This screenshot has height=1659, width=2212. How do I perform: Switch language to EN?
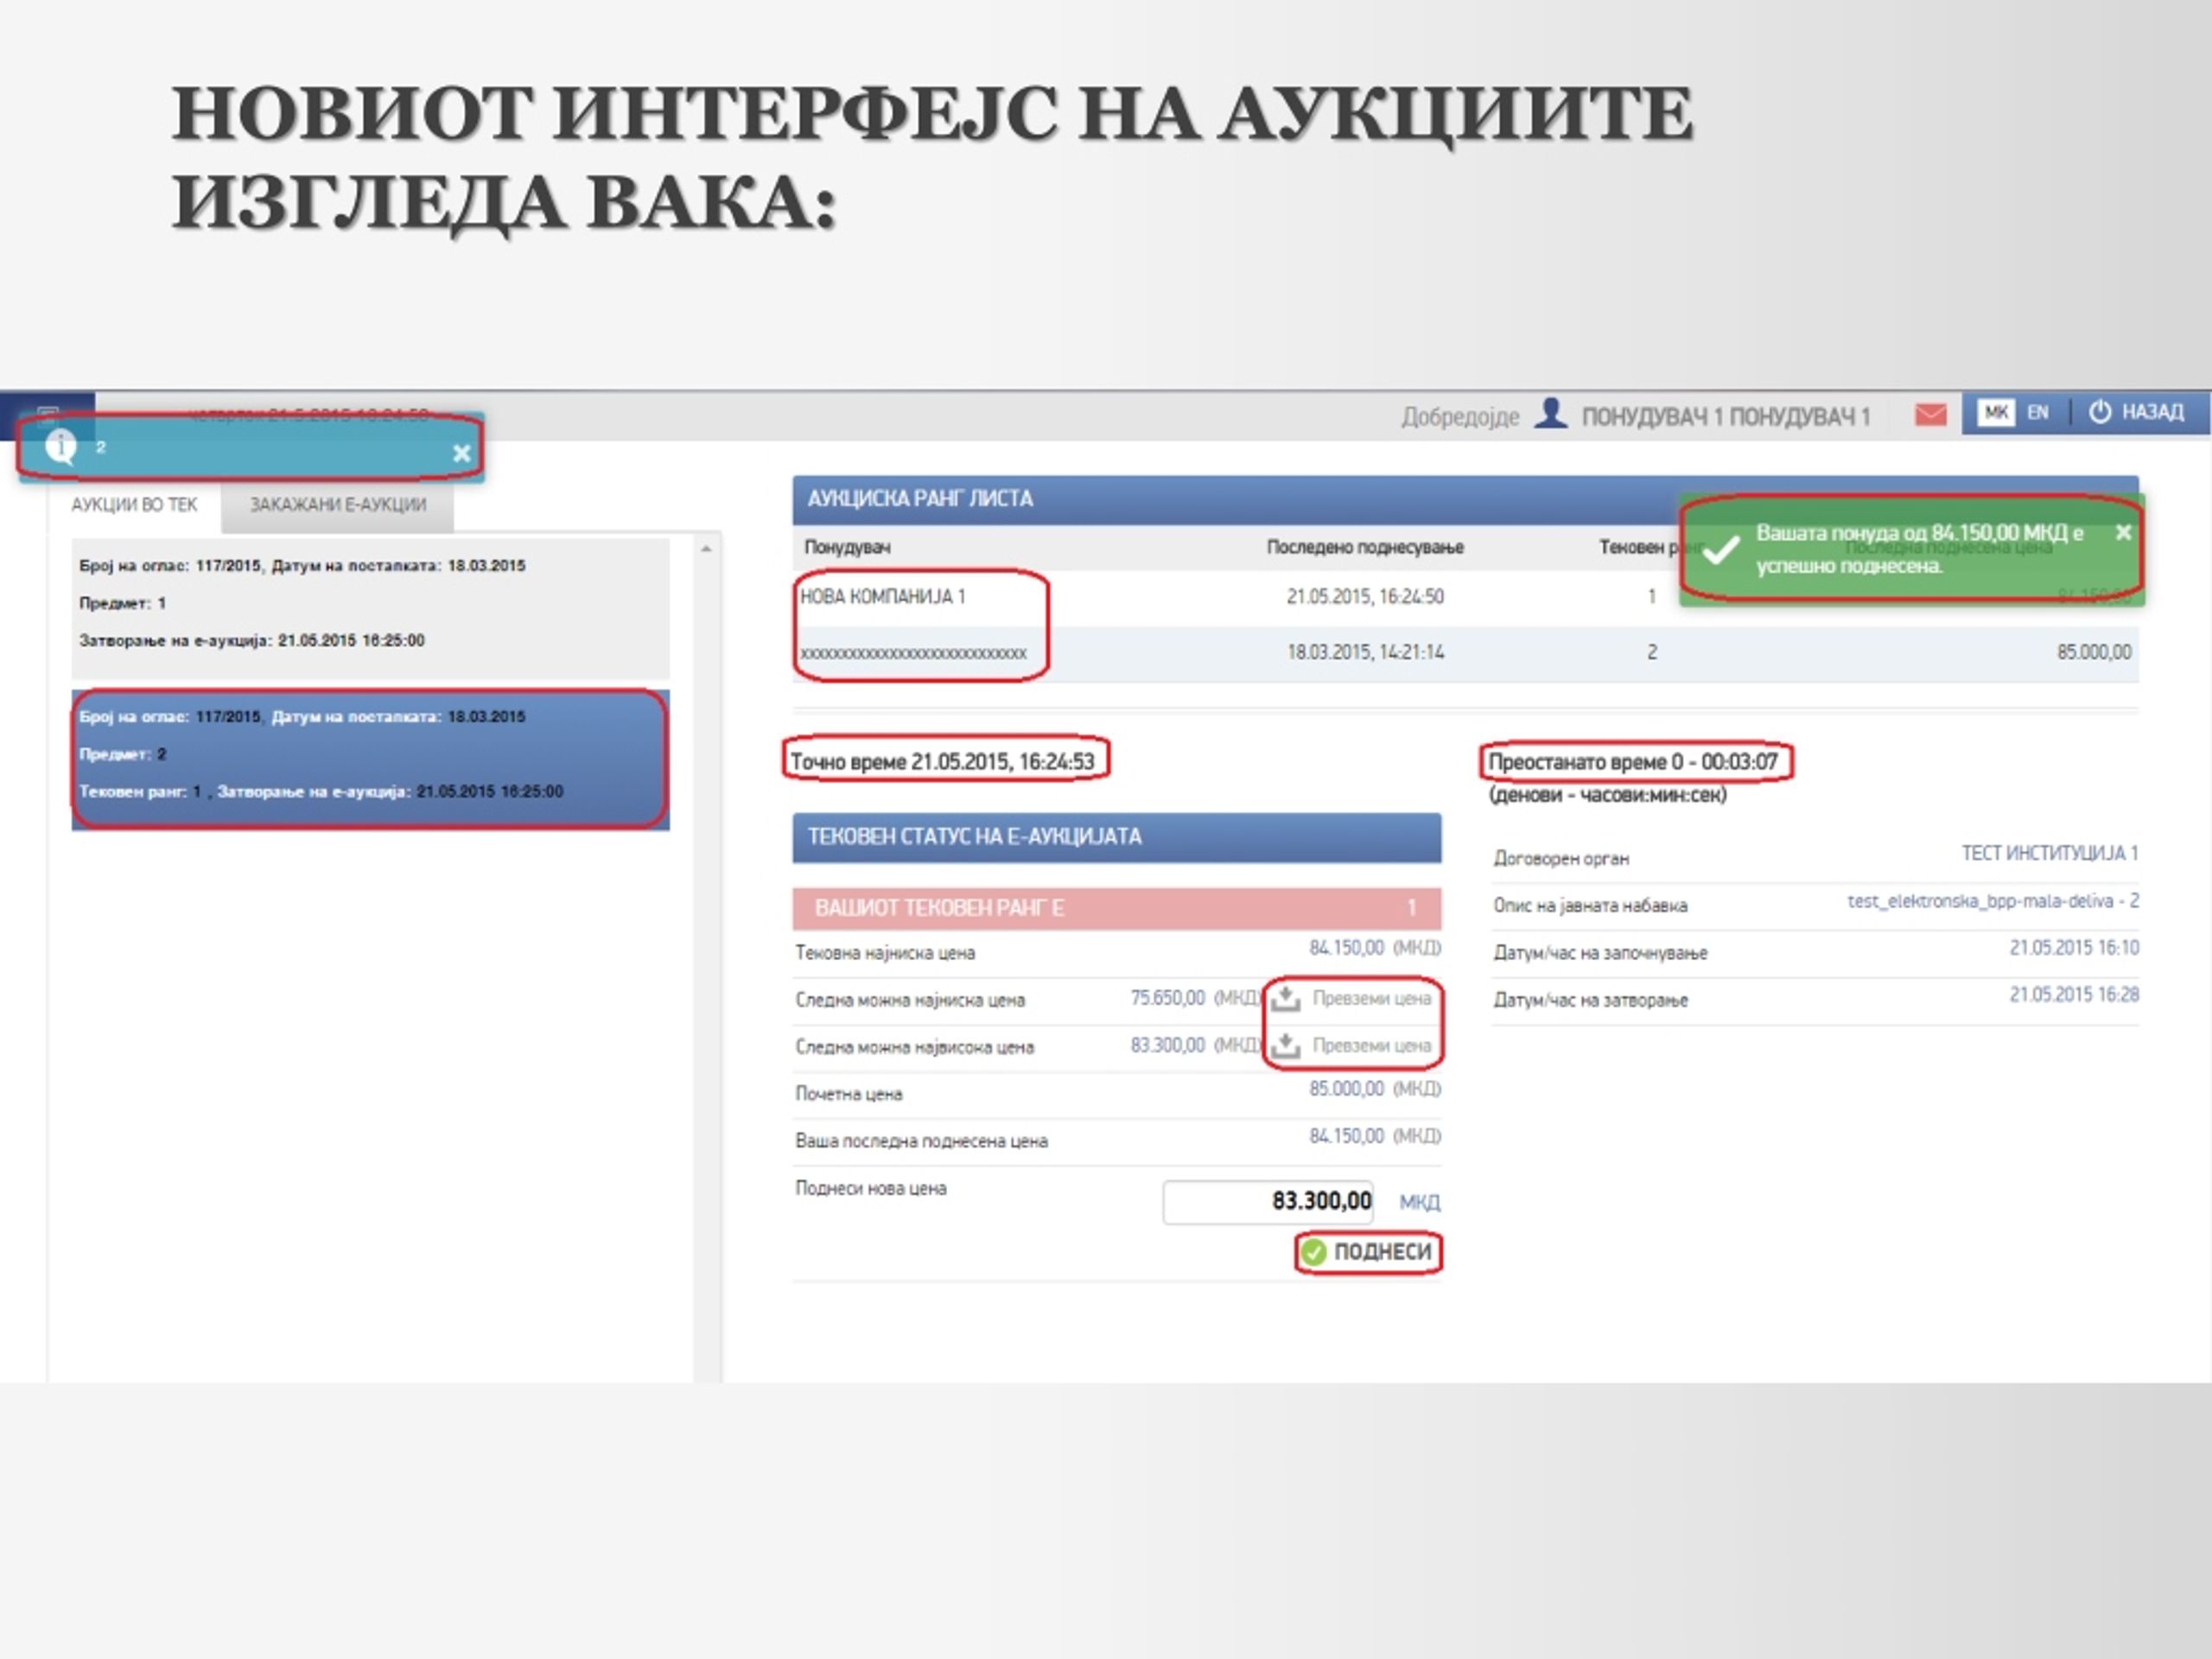(2038, 412)
